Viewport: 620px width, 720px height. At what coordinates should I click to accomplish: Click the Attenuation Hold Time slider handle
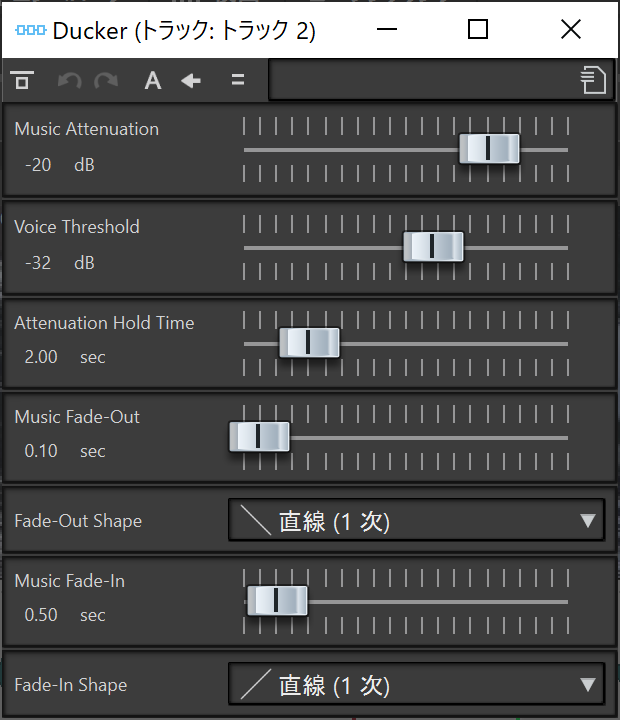point(309,342)
